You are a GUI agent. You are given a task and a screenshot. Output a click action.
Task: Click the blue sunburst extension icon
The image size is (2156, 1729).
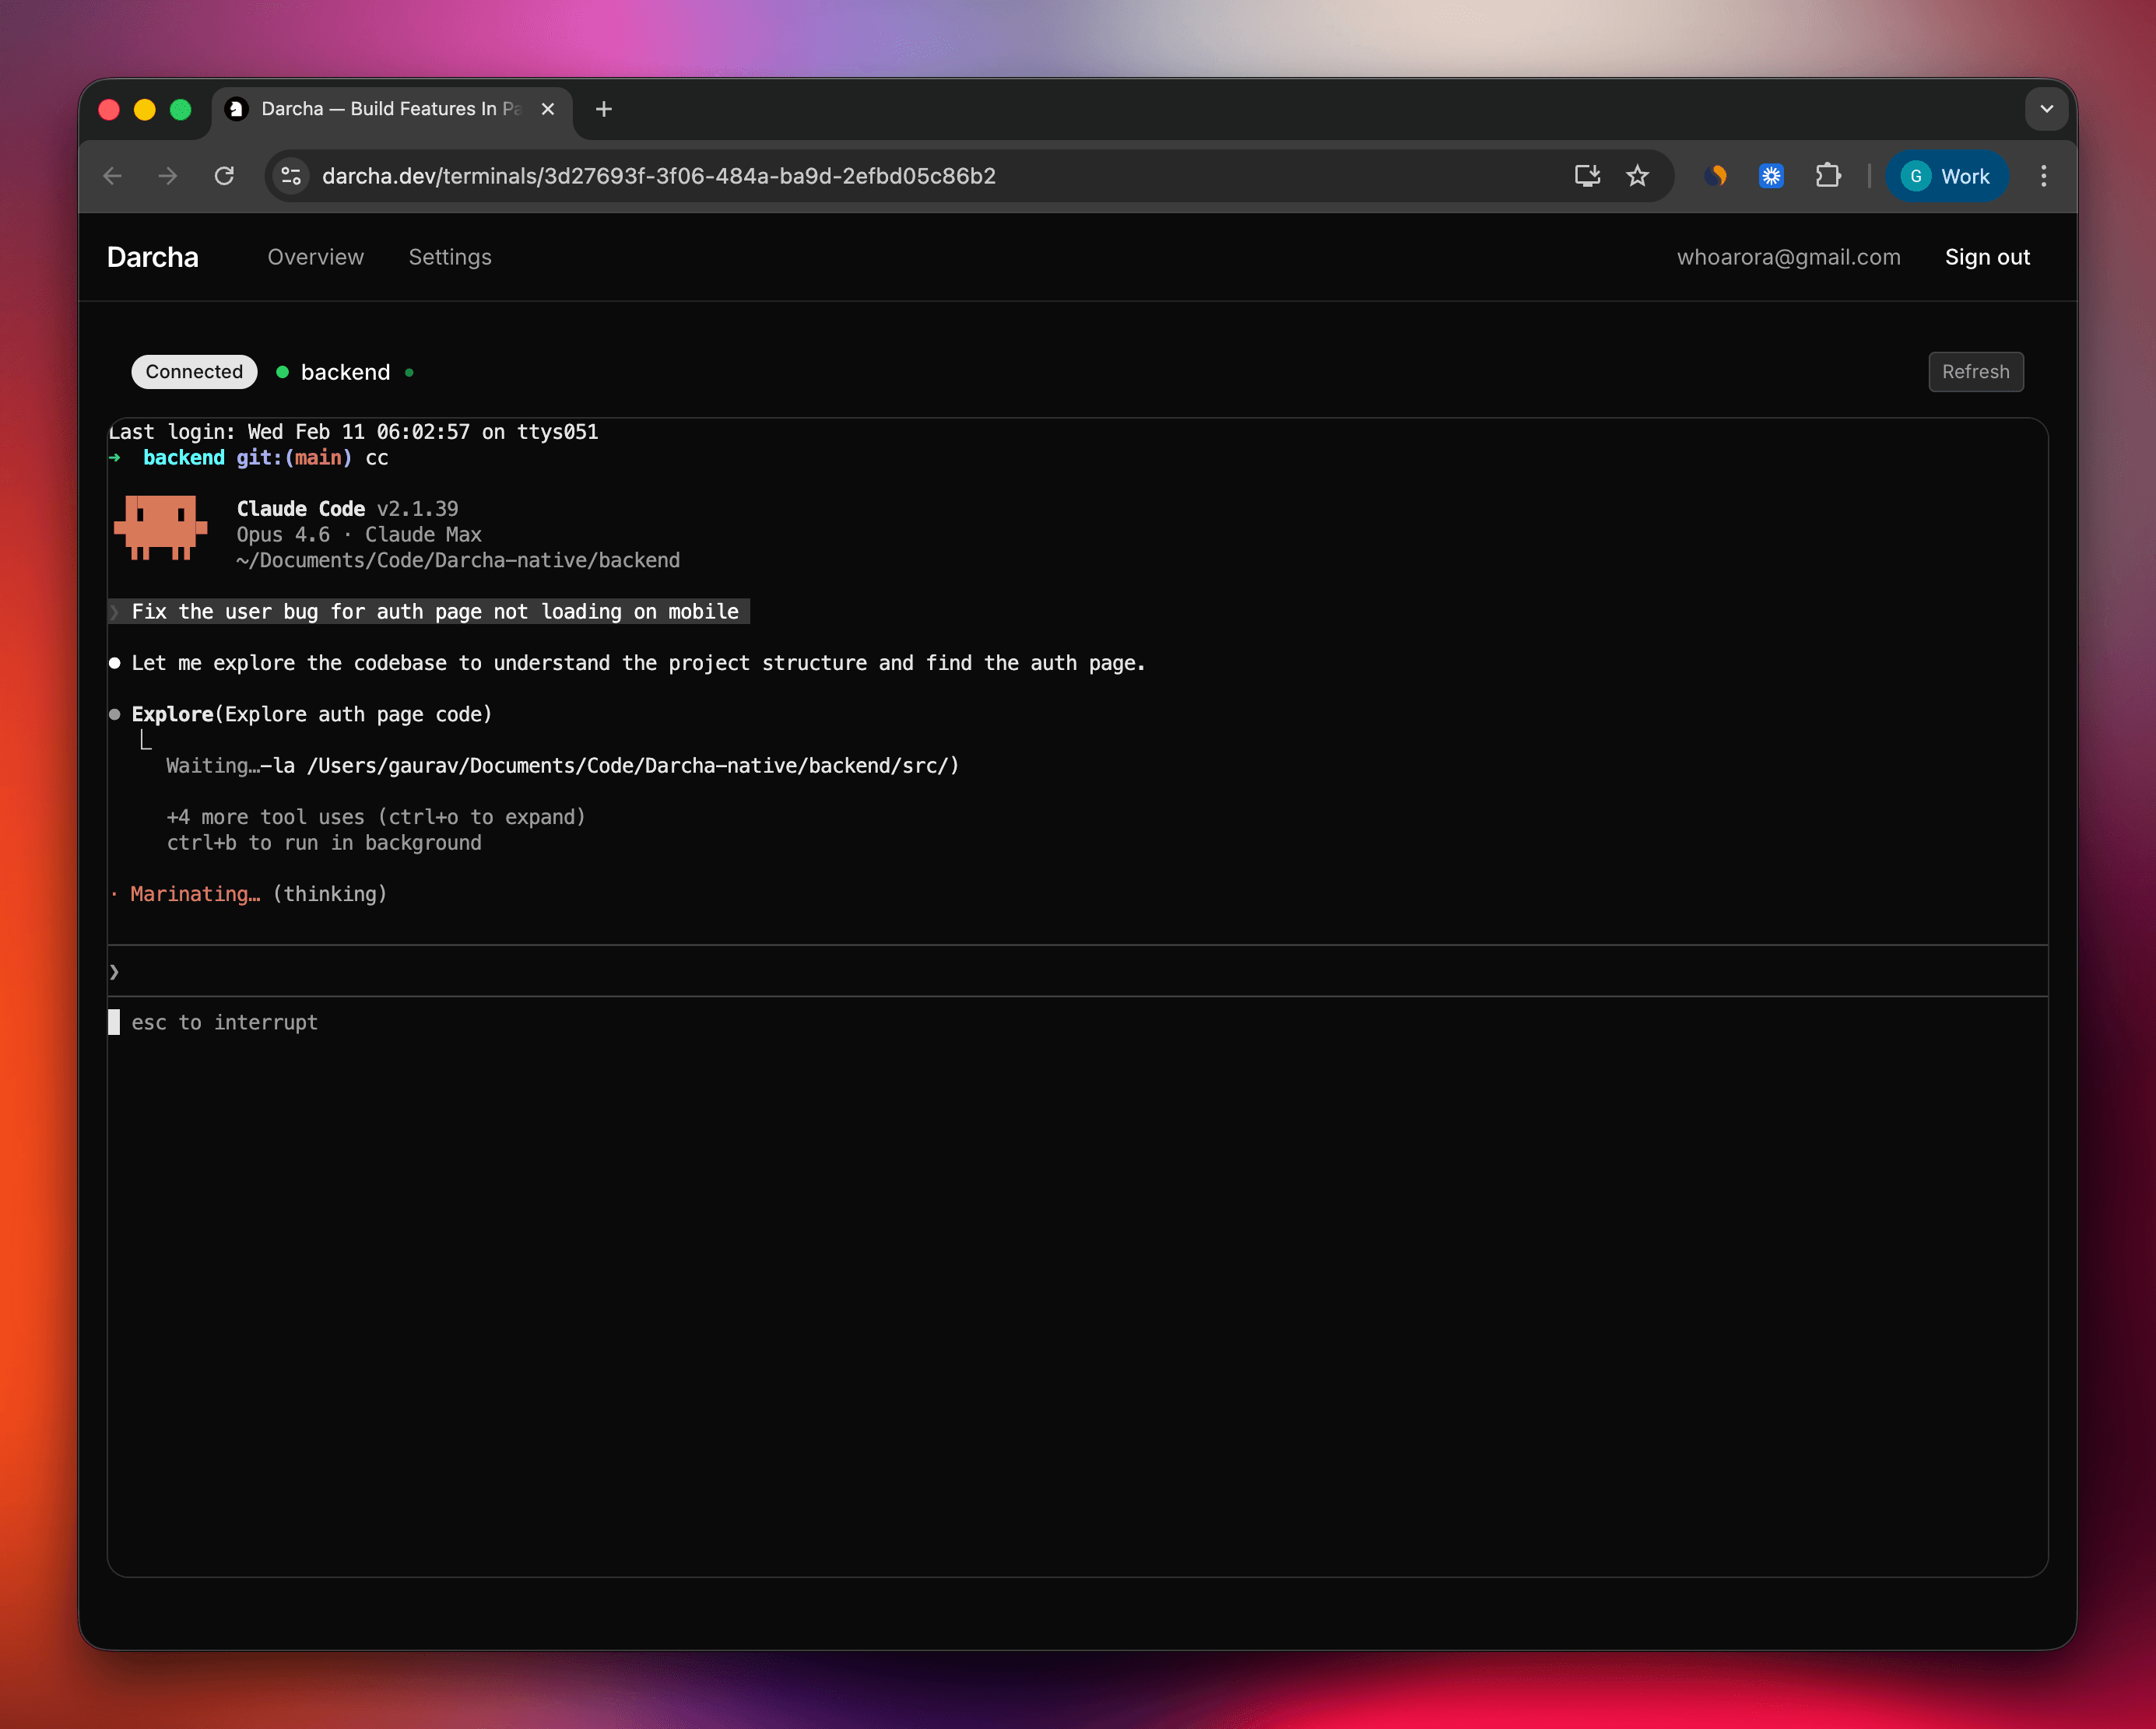point(1771,176)
